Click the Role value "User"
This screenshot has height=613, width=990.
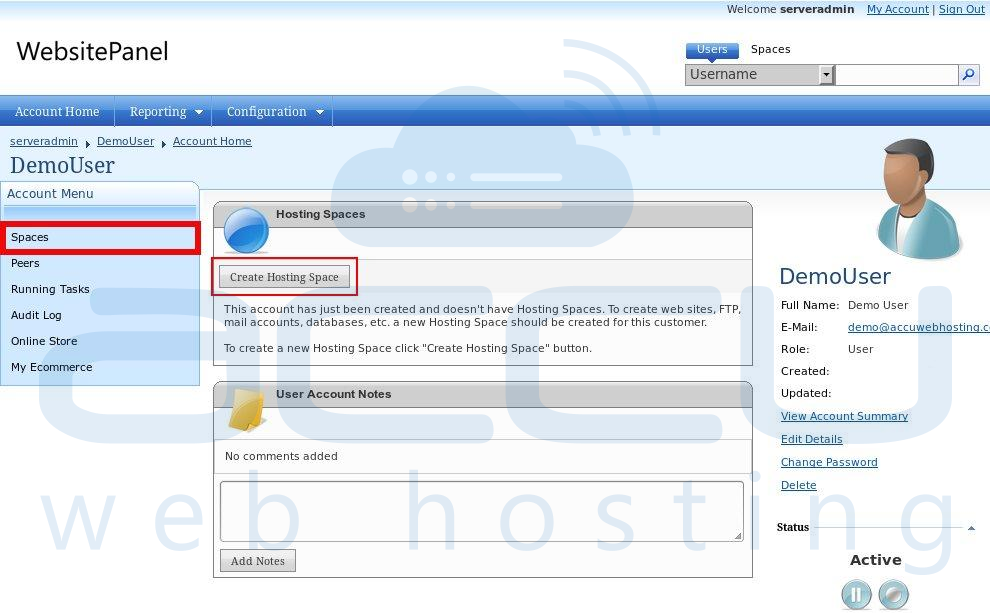tap(861, 349)
